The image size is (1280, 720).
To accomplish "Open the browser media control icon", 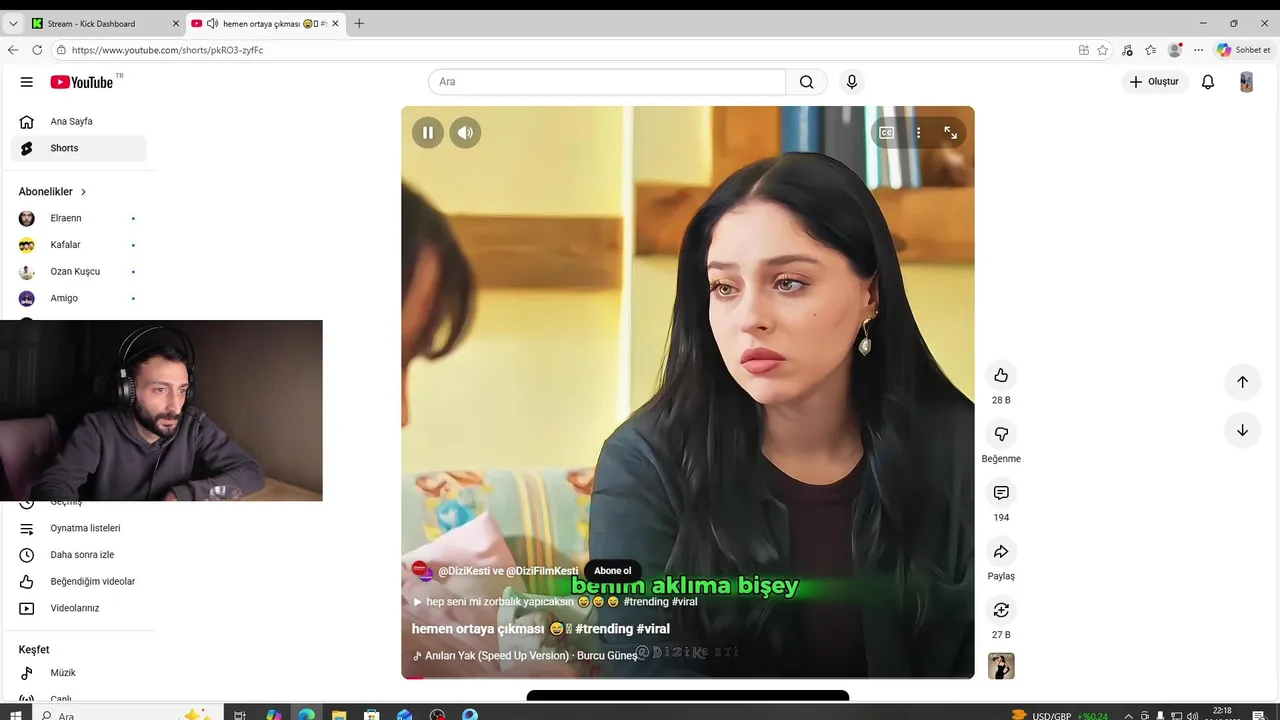I will (x=1127, y=50).
